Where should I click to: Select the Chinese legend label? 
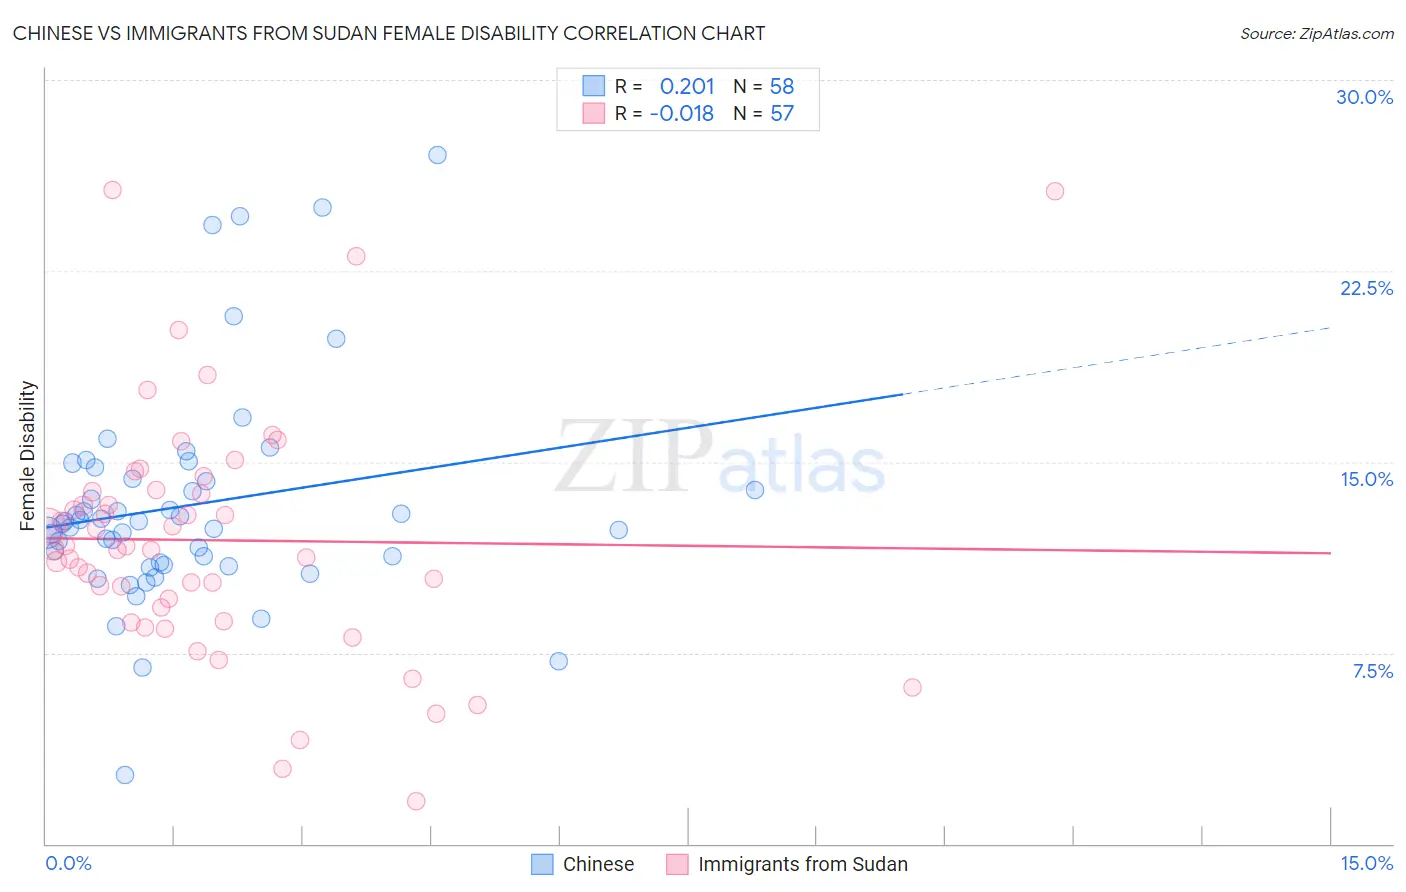tap(598, 864)
